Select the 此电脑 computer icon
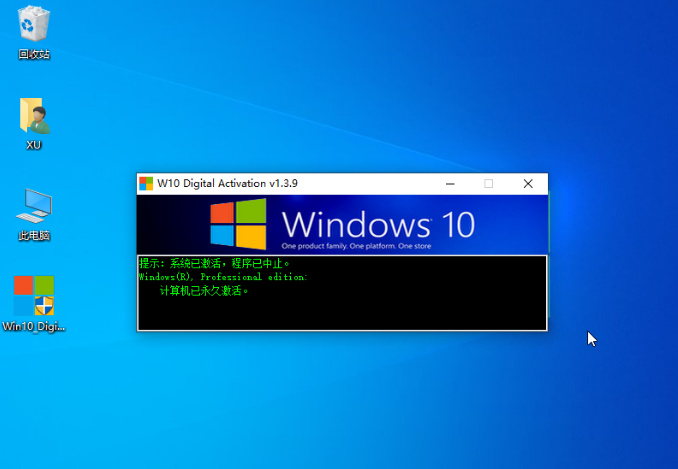 click(34, 206)
